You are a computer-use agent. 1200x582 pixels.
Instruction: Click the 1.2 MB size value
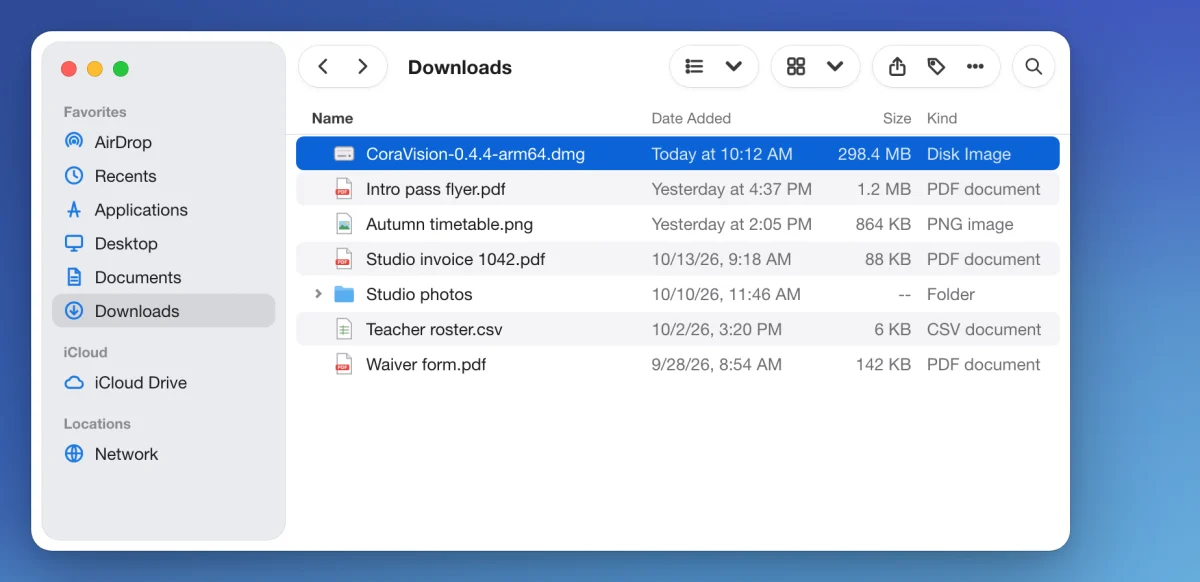(x=884, y=189)
